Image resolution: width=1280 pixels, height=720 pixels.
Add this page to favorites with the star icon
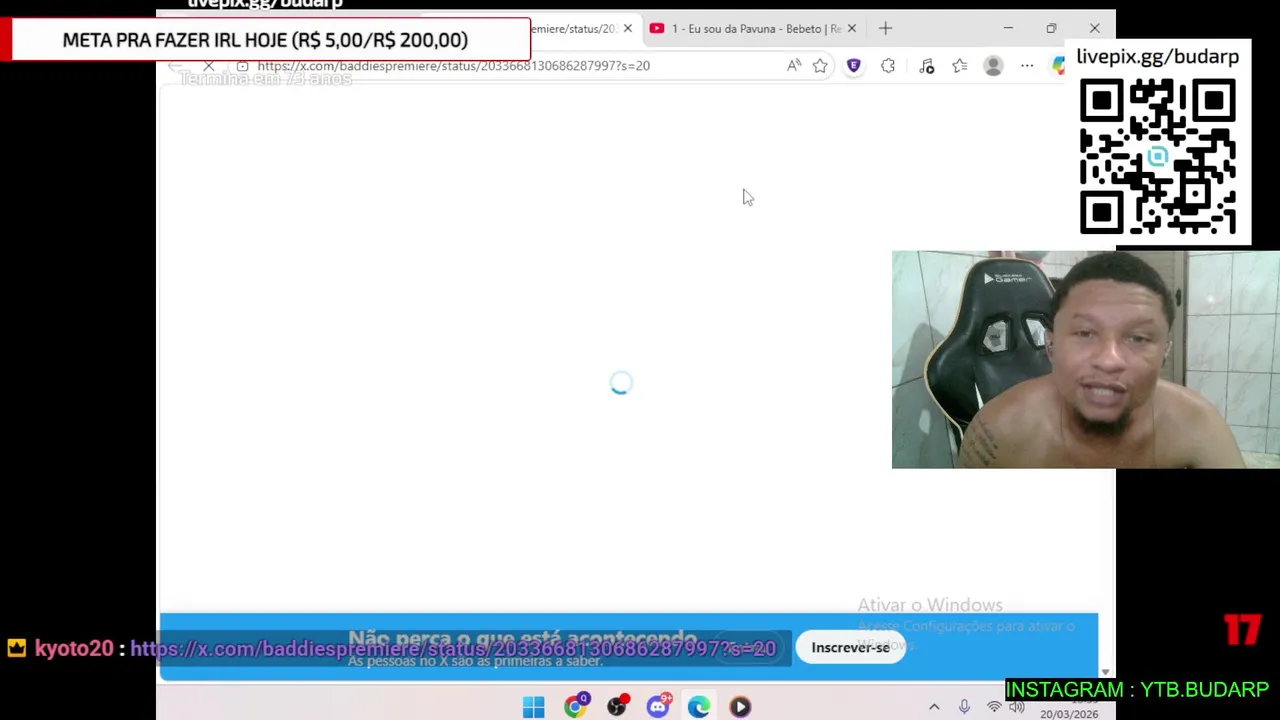click(820, 66)
